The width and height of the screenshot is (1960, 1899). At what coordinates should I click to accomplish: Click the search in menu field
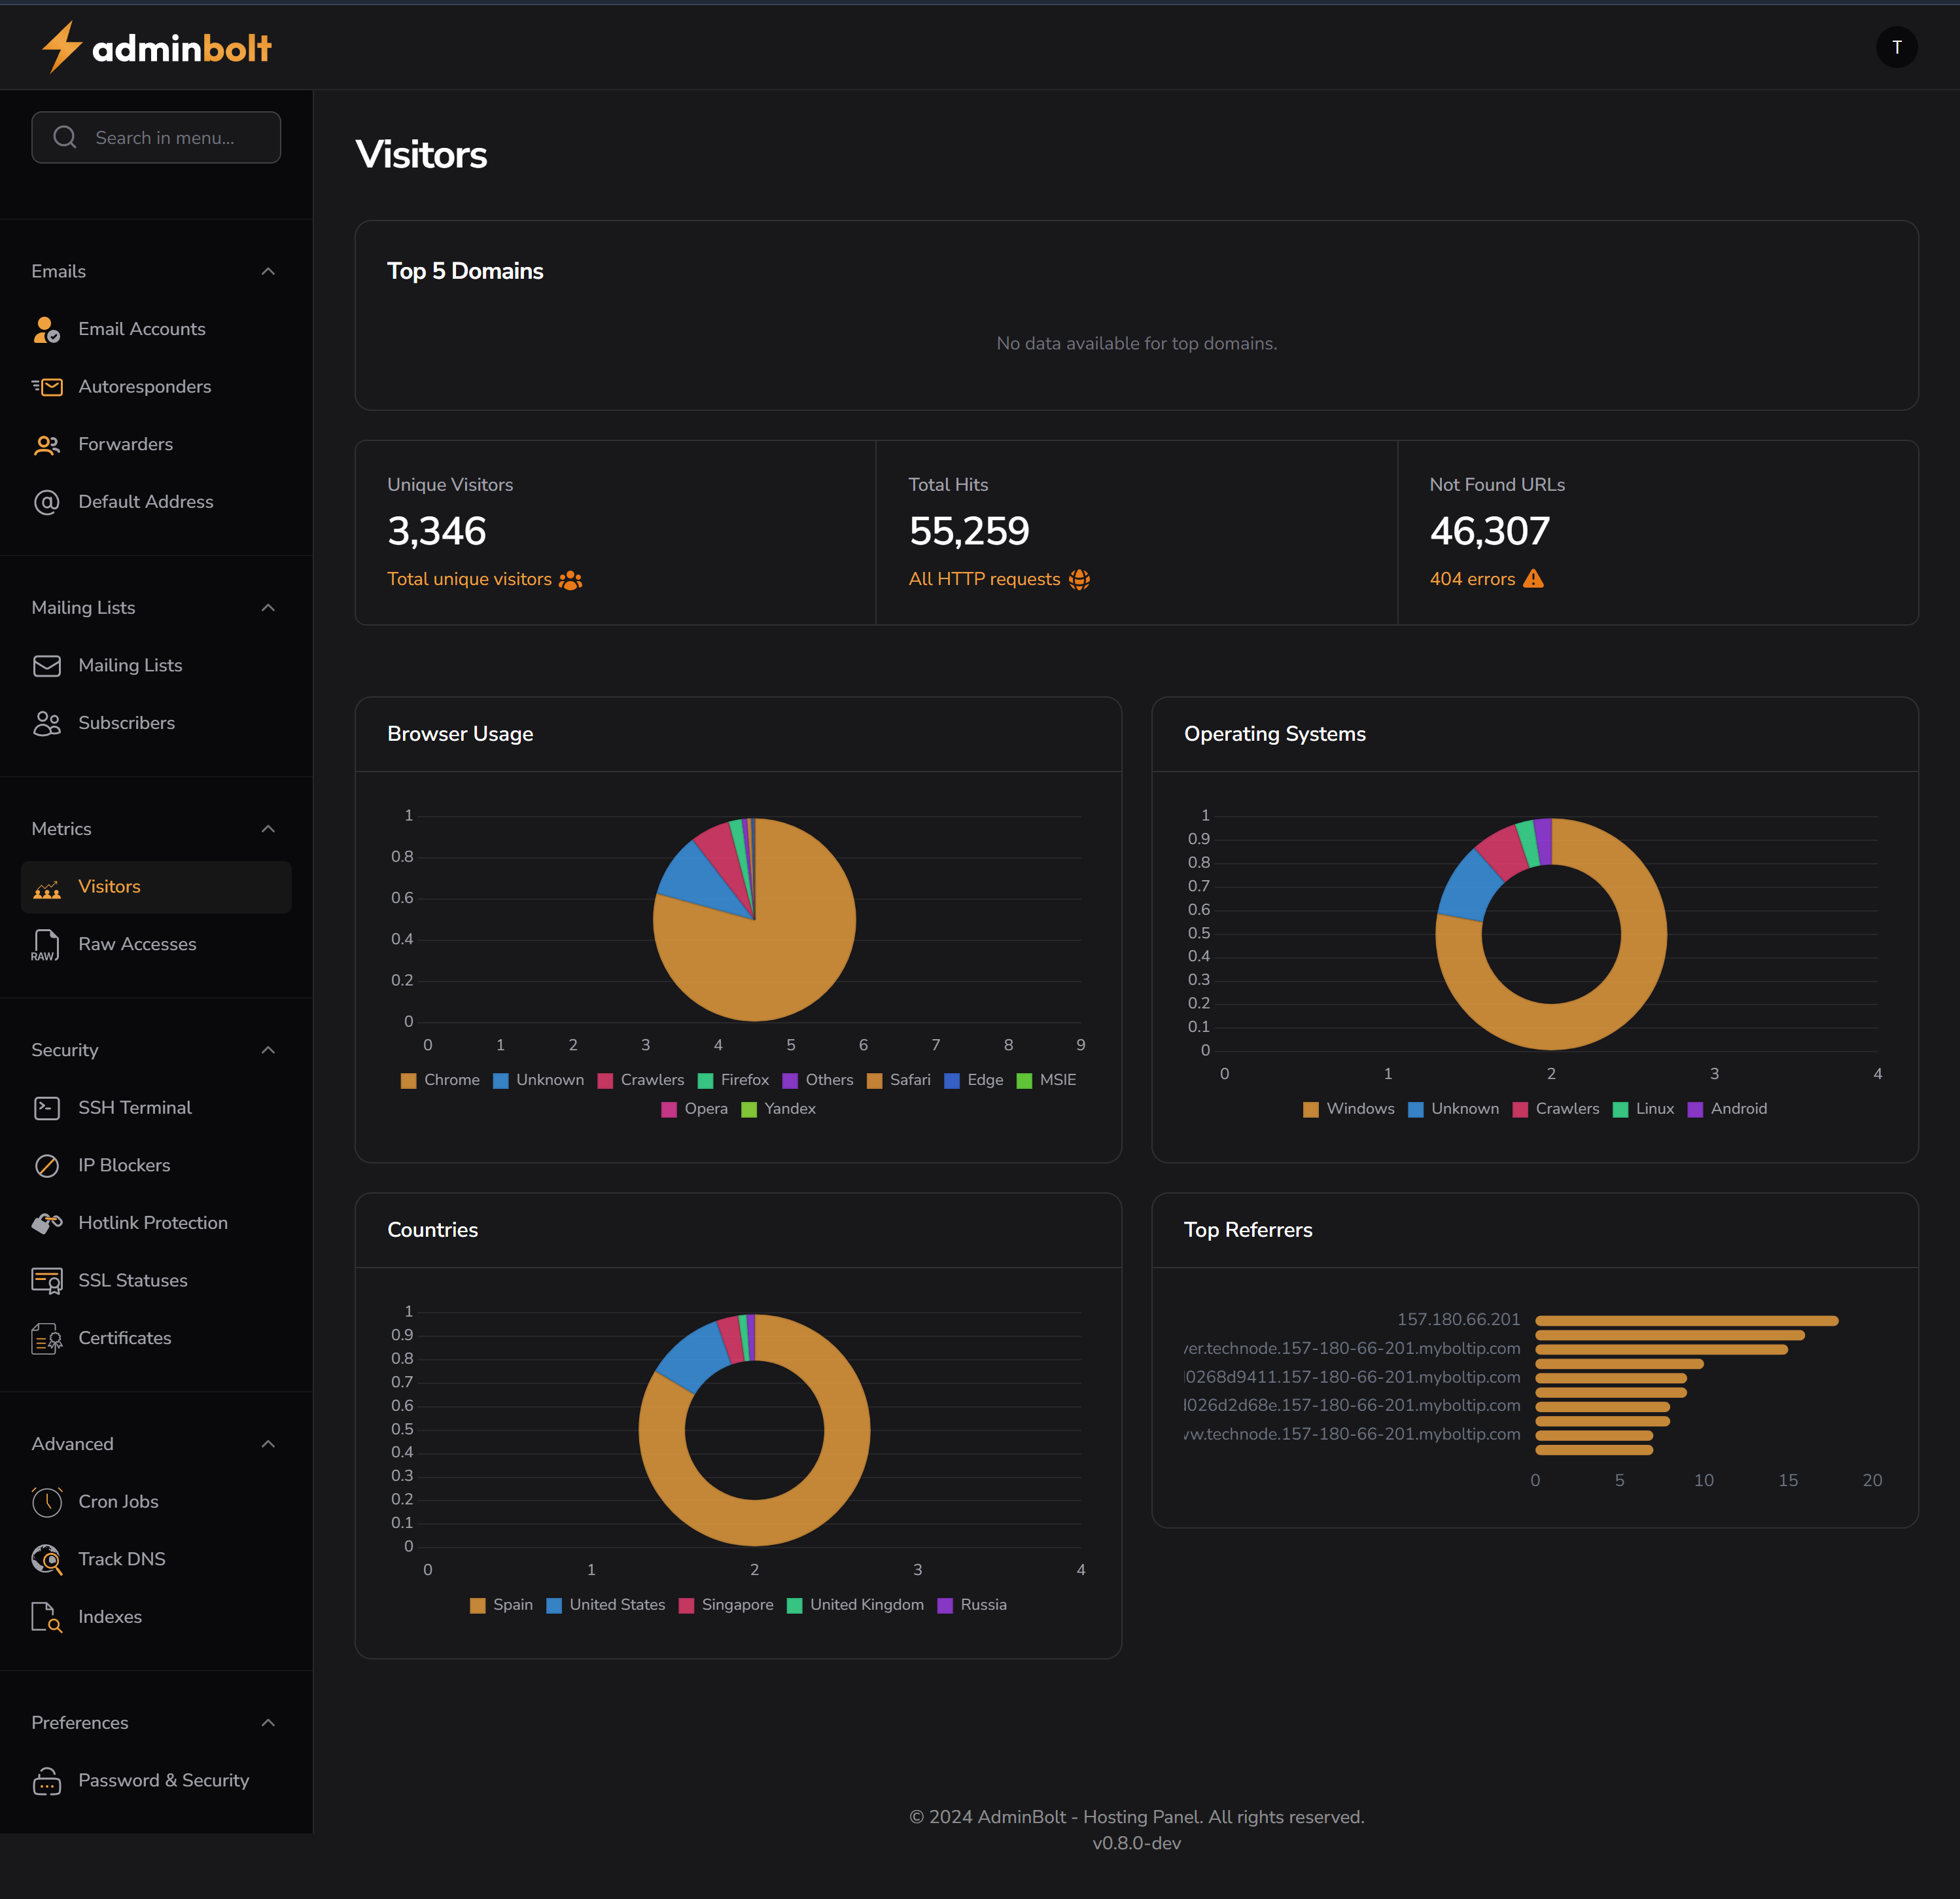tap(156, 137)
